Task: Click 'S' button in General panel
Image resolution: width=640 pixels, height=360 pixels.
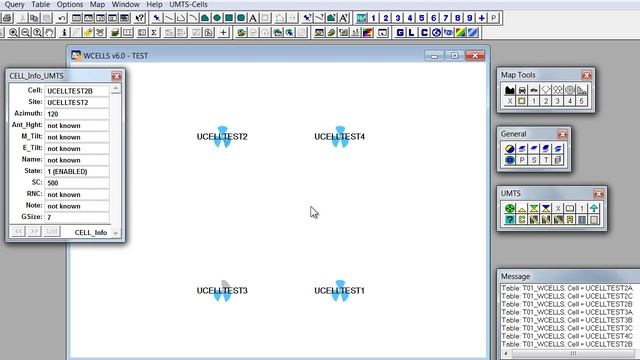Action: click(534, 160)
